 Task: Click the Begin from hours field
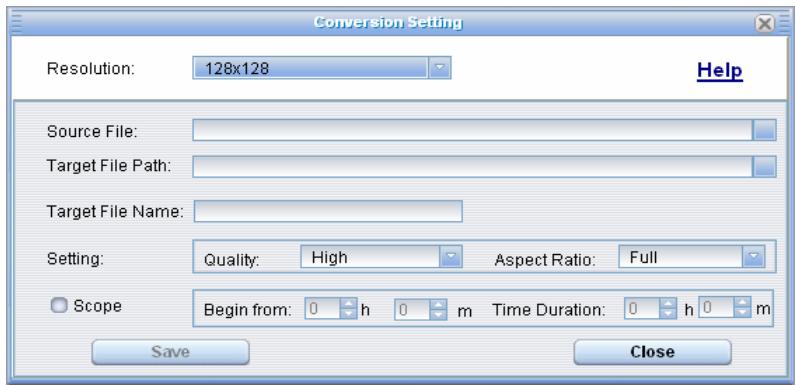(322, 308)
